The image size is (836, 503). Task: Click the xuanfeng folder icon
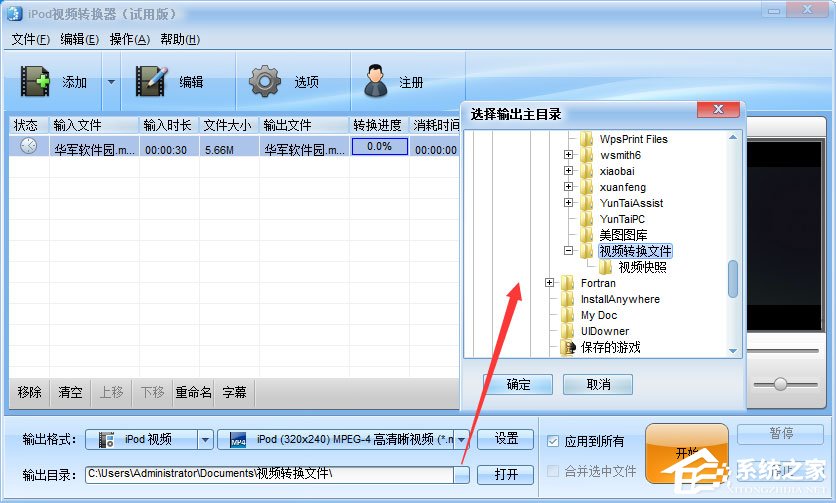click(x=586, y=187)
